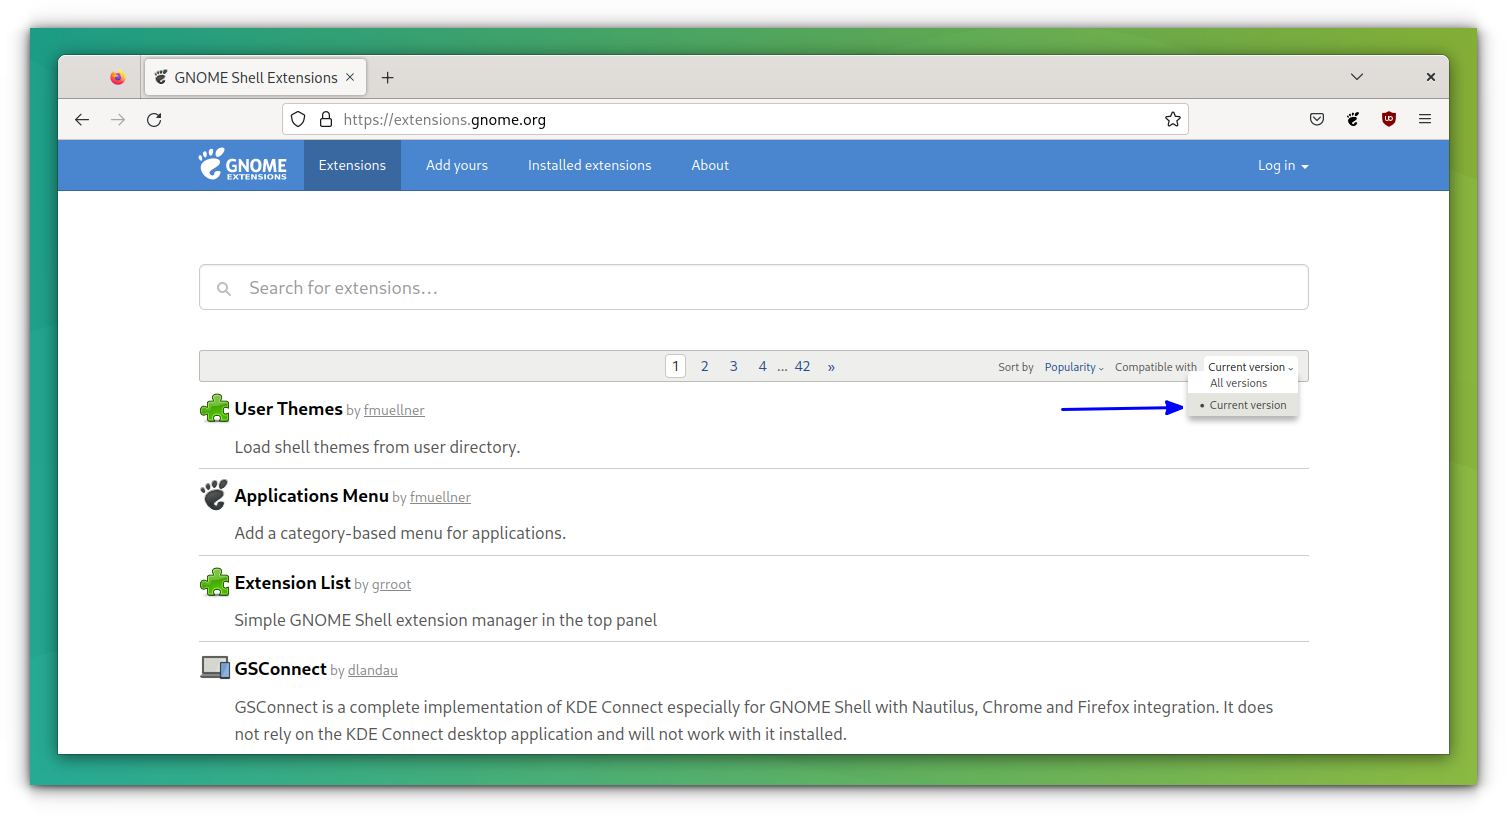Click the extension search field

click(753, 287)
